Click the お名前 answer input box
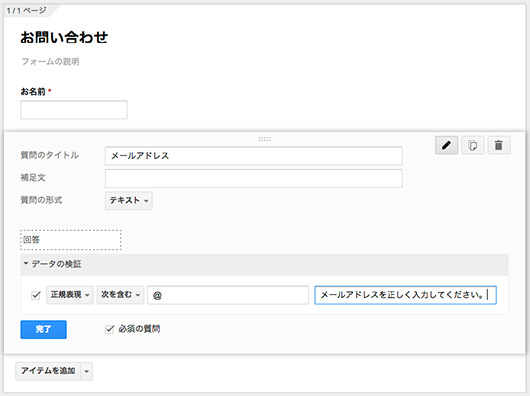 pyautogui.click(x=74, y=110)
